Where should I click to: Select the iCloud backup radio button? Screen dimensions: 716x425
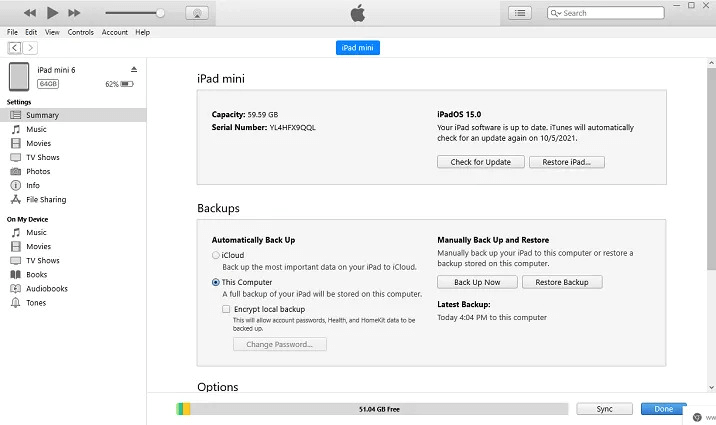[216, 255]
